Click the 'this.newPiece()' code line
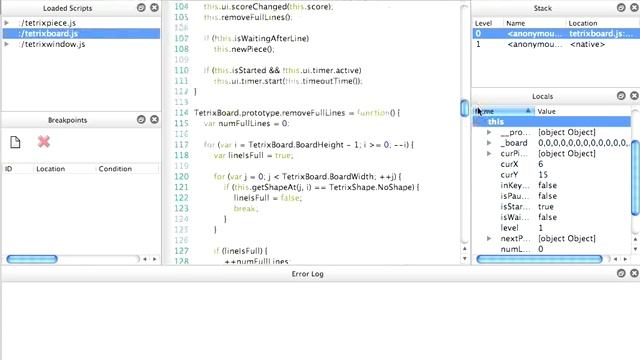 [x=244, y=49]
